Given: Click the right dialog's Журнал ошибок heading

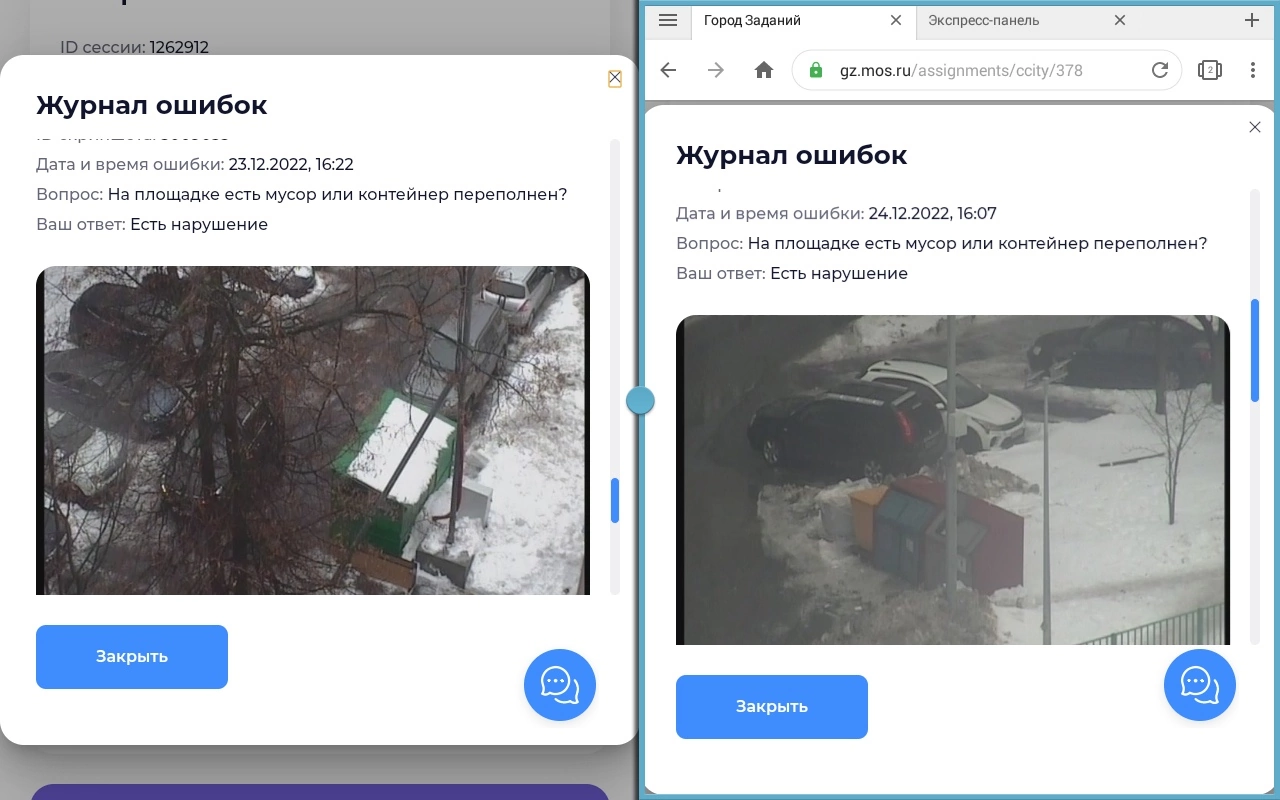Looking at the screenshot, I should pyautogui.click(x=792, y=155).
